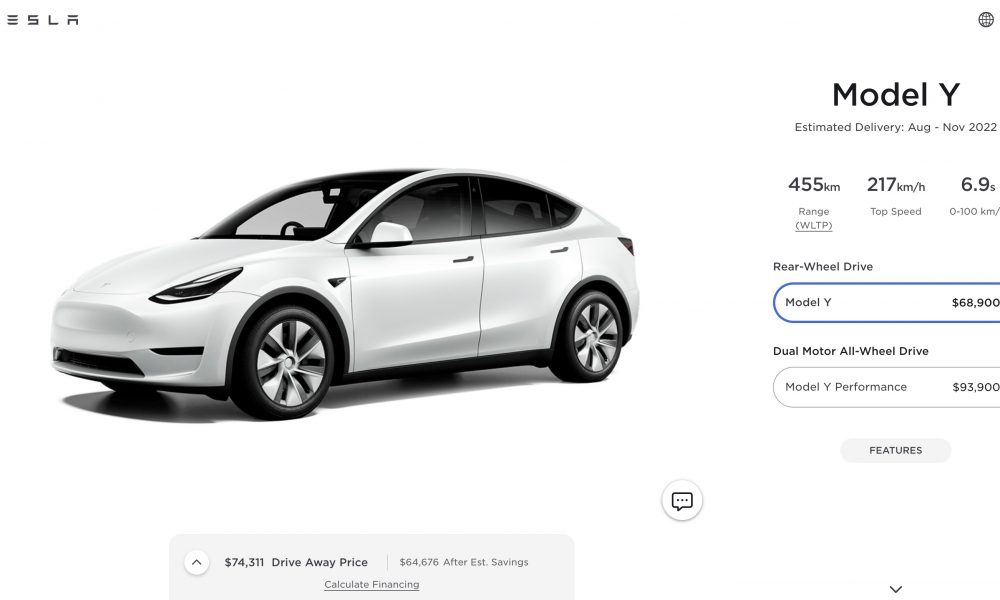
Task: Expand the Drive Away Price details chevron
Action: point(196,562)
